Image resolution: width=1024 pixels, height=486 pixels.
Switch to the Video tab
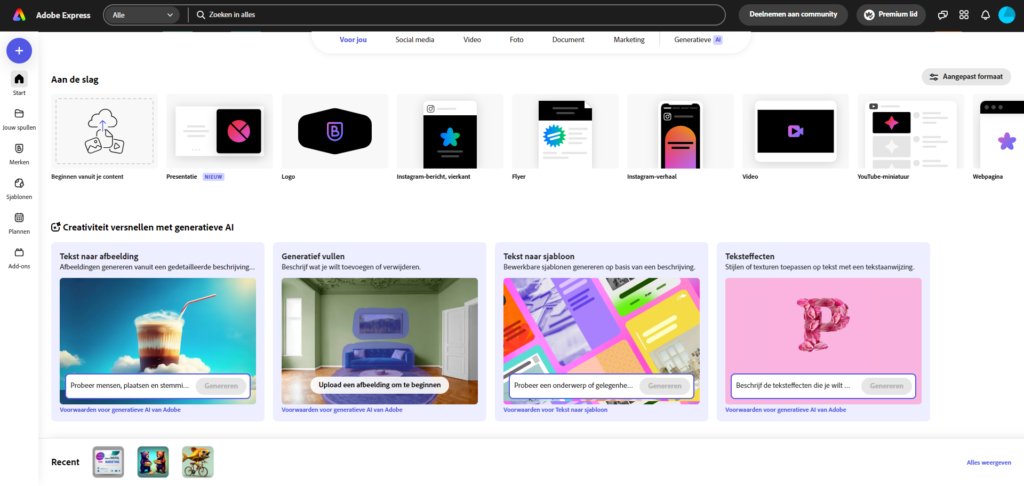pos(472,40)
